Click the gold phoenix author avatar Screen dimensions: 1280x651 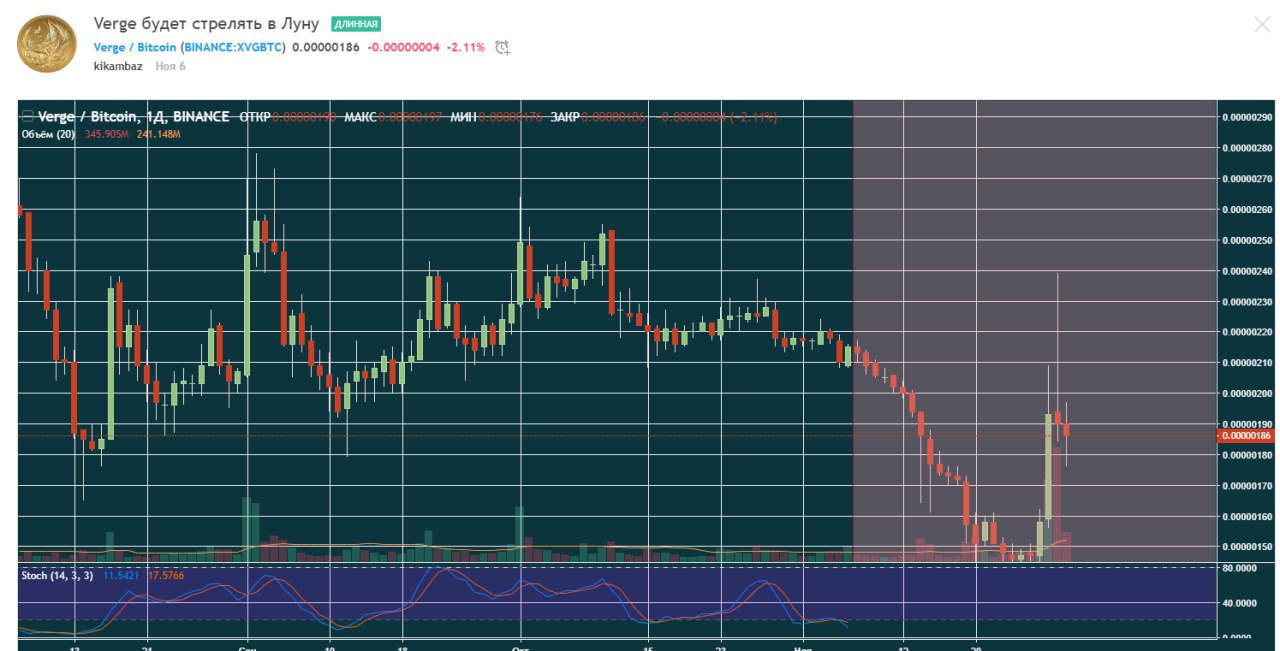pos(46,43)
